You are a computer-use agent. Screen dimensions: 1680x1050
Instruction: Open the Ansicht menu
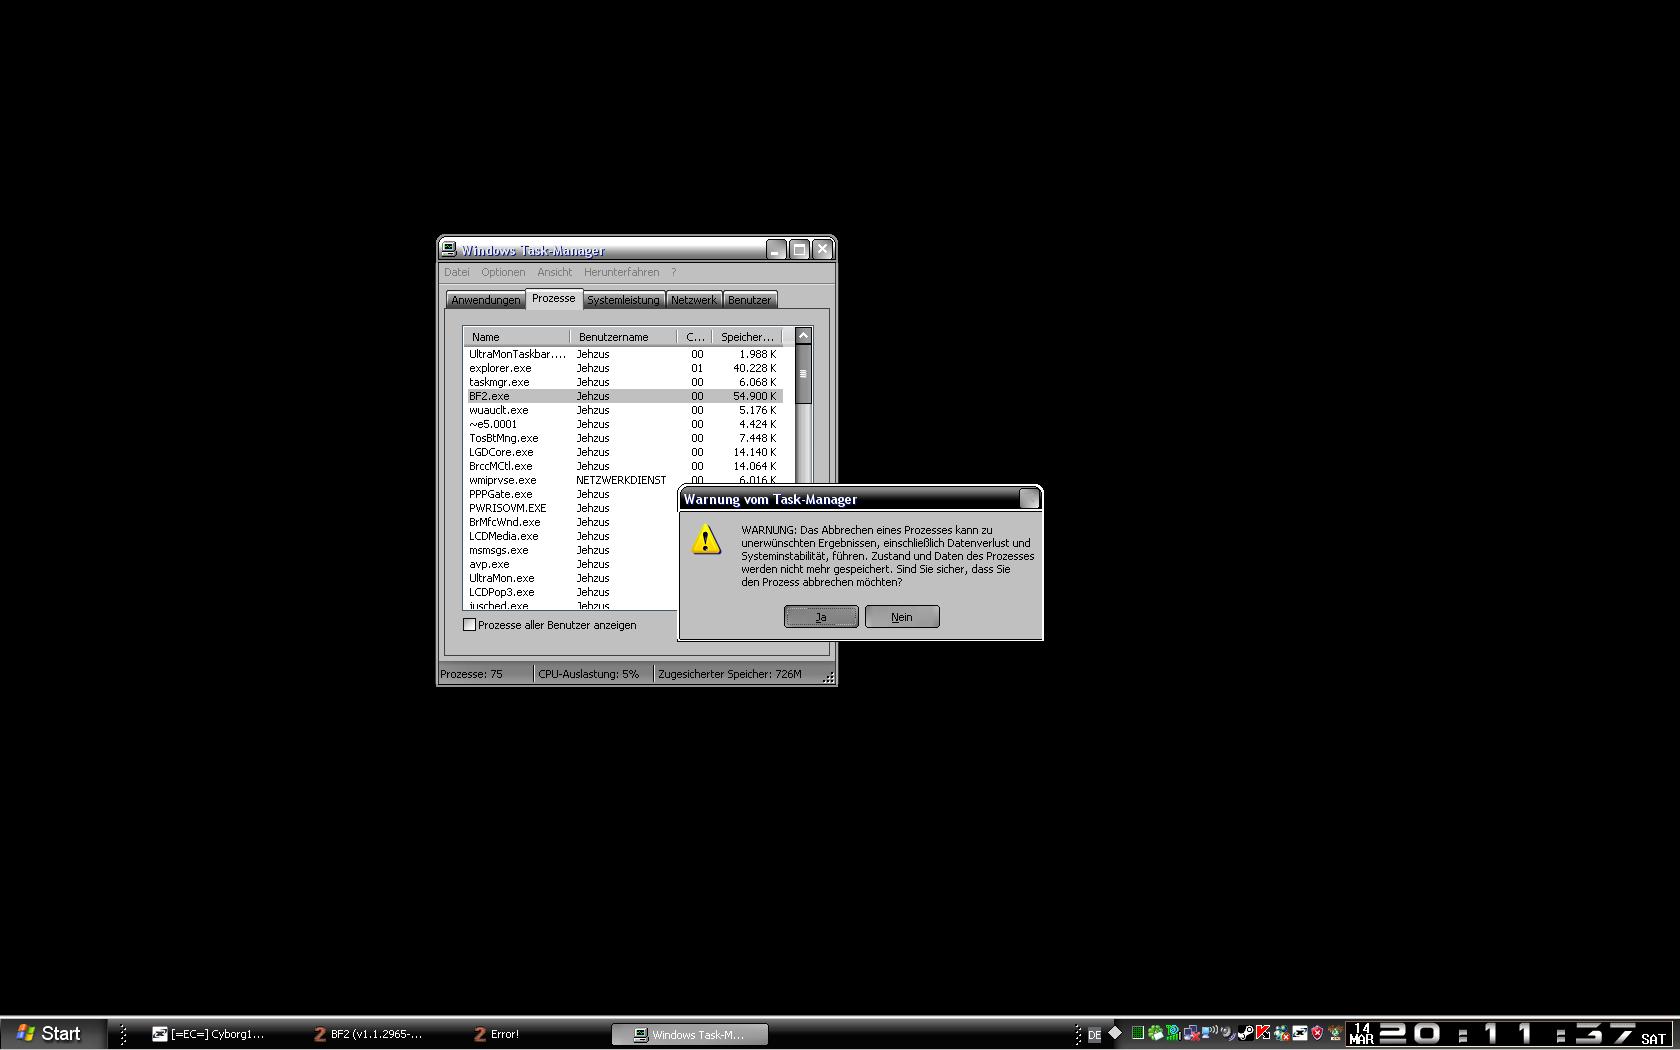(x=554, y=272)
